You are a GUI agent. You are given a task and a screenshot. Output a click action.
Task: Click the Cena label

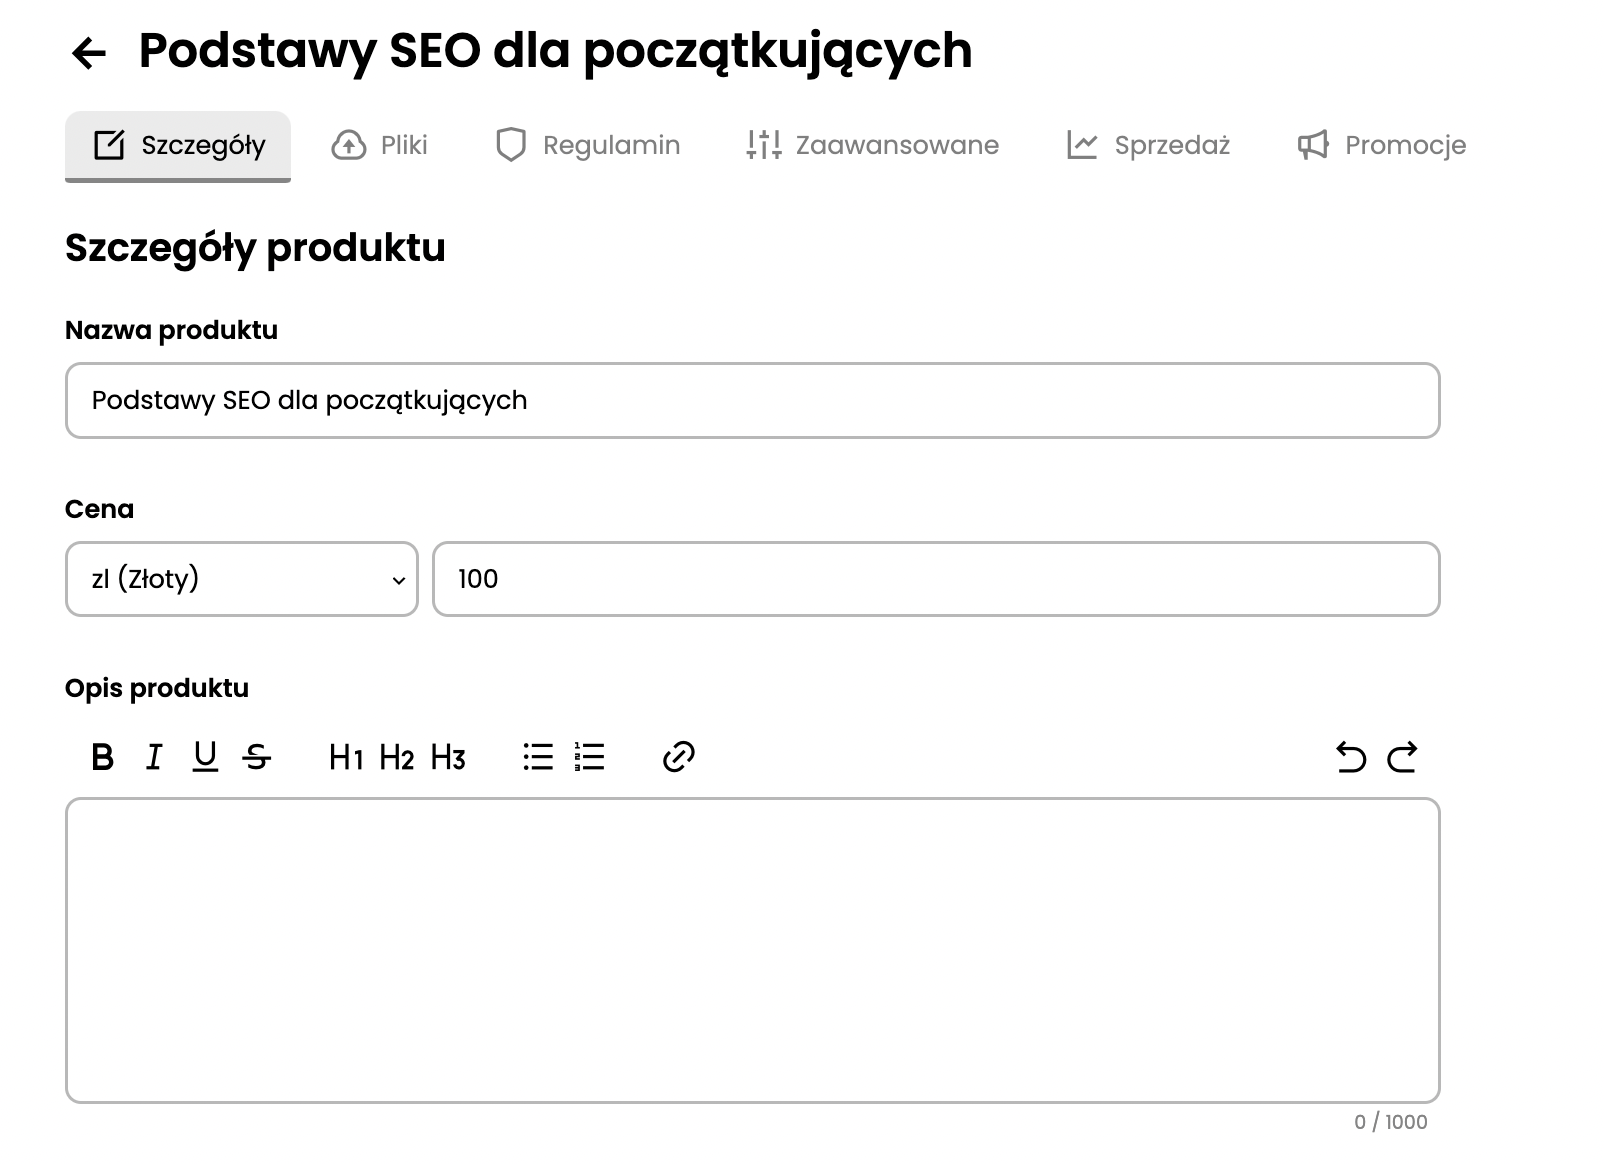tap(99, 509)
